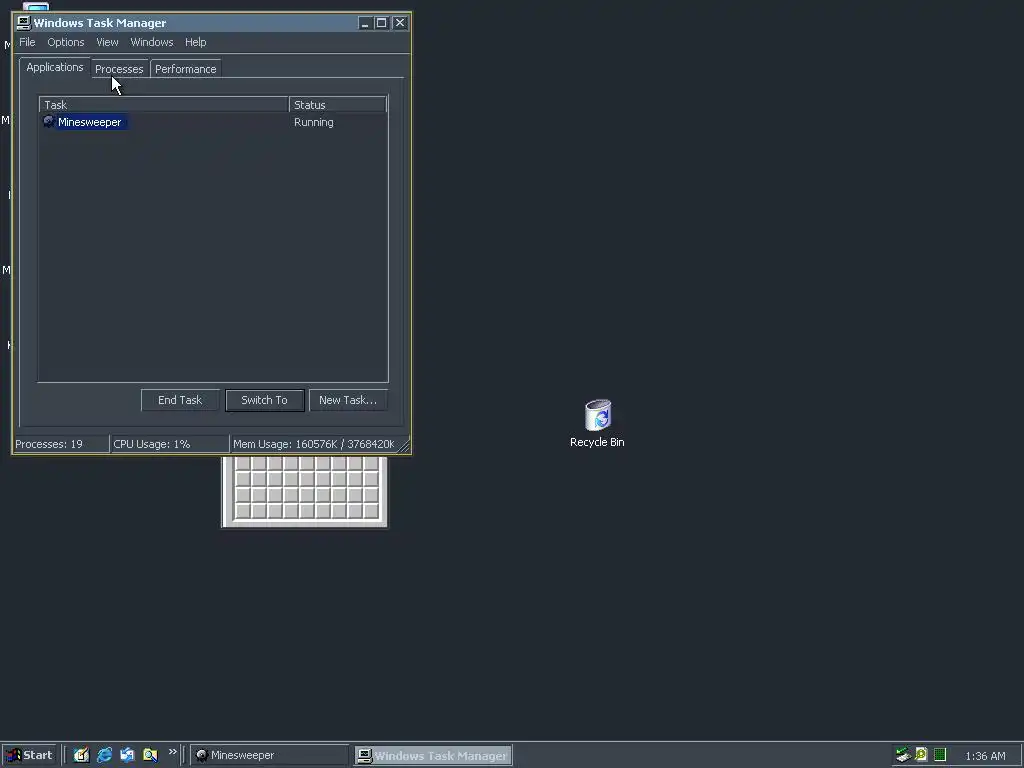1024x768 pixels.
Task: Click the Windows Task Manager taskbar button
Action: [434, 755]
